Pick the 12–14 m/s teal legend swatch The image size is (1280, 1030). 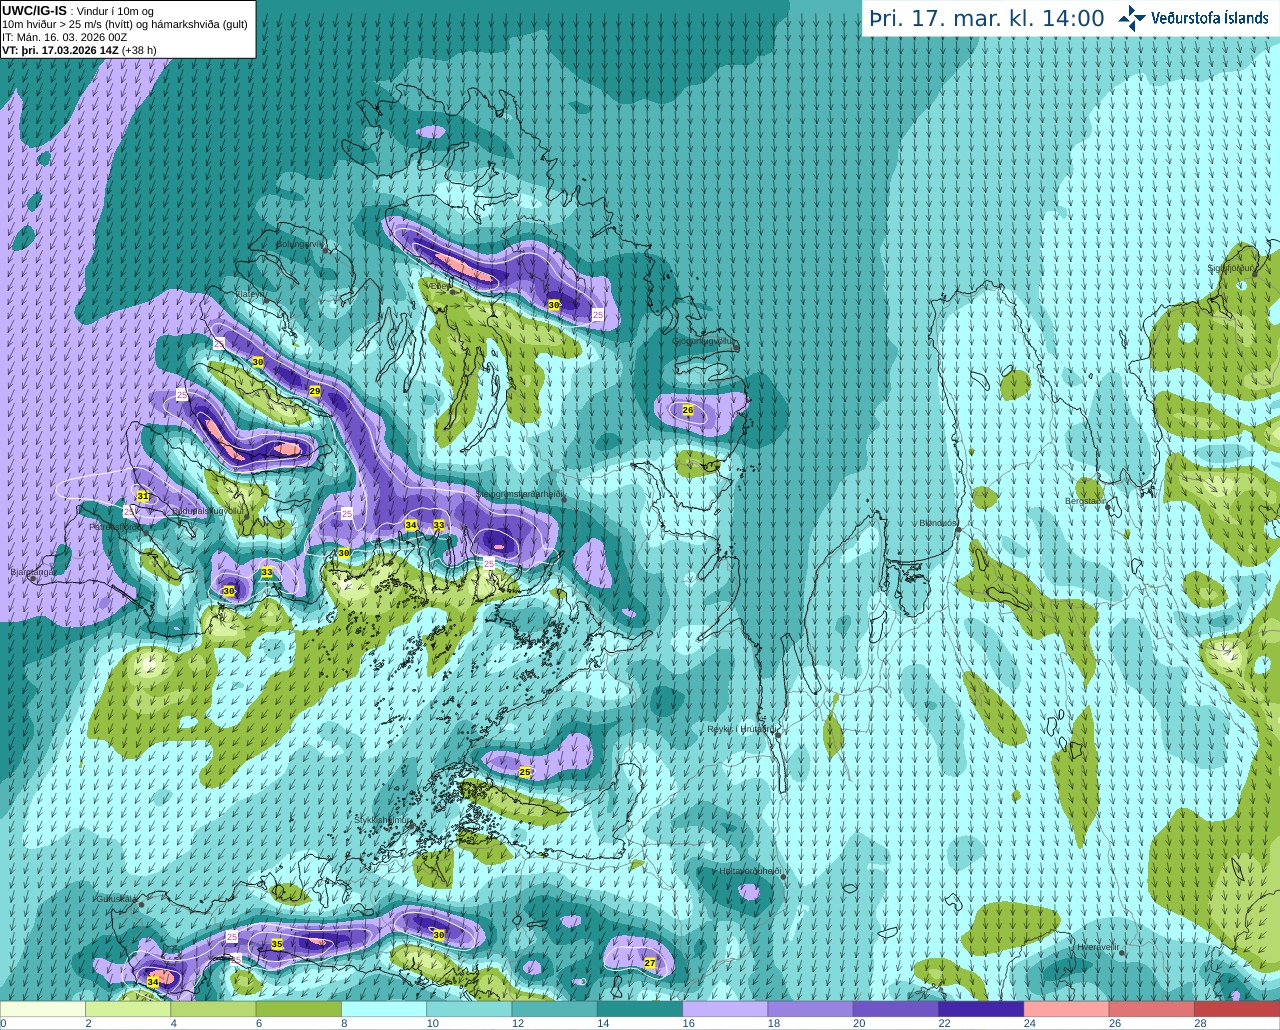[x=554, y=1009]
